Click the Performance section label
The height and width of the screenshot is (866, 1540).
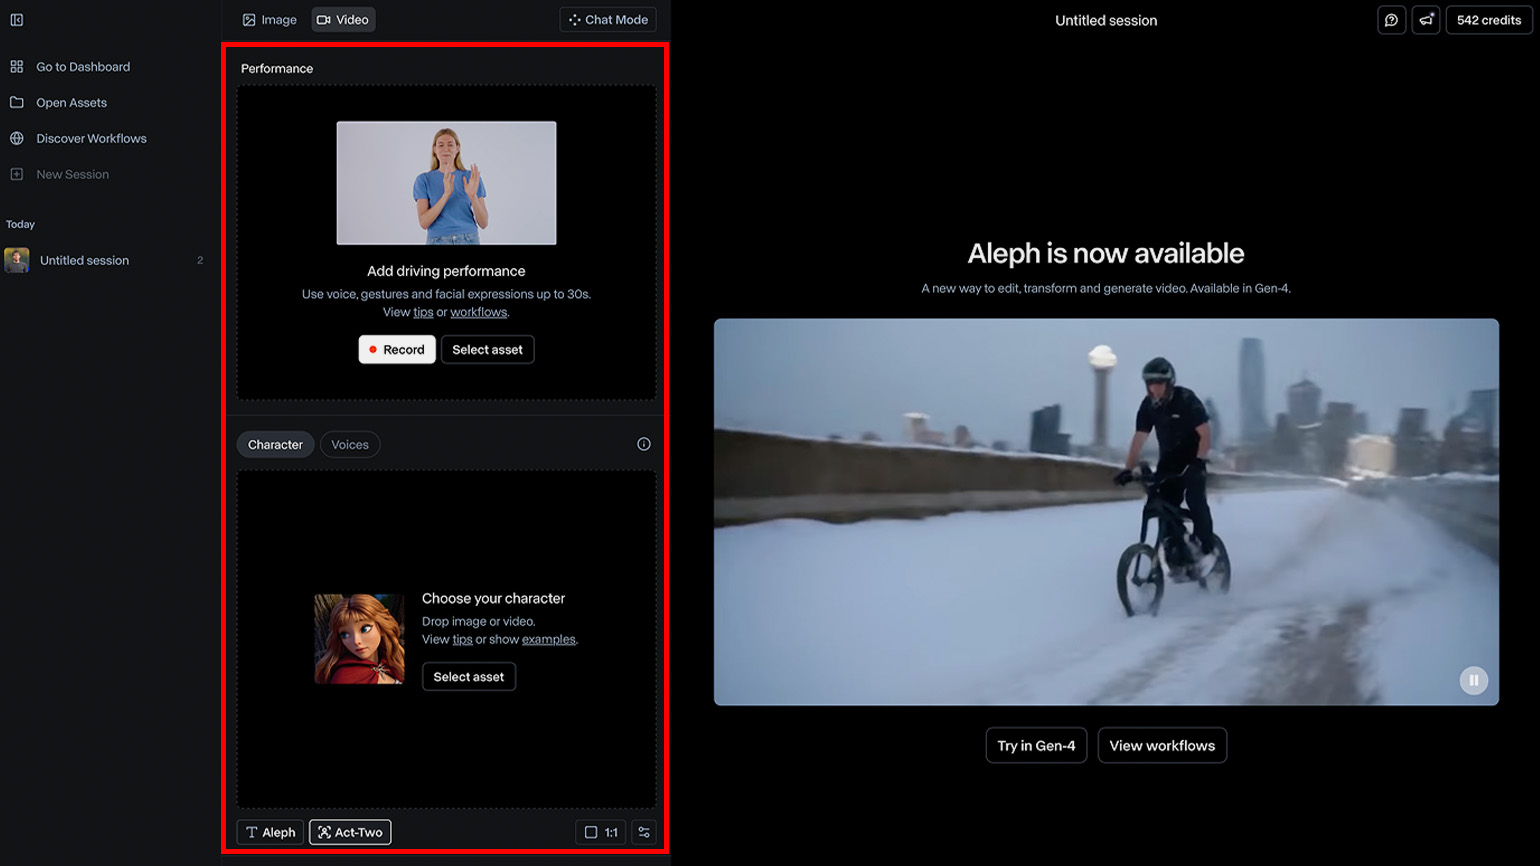pos(277,69)
